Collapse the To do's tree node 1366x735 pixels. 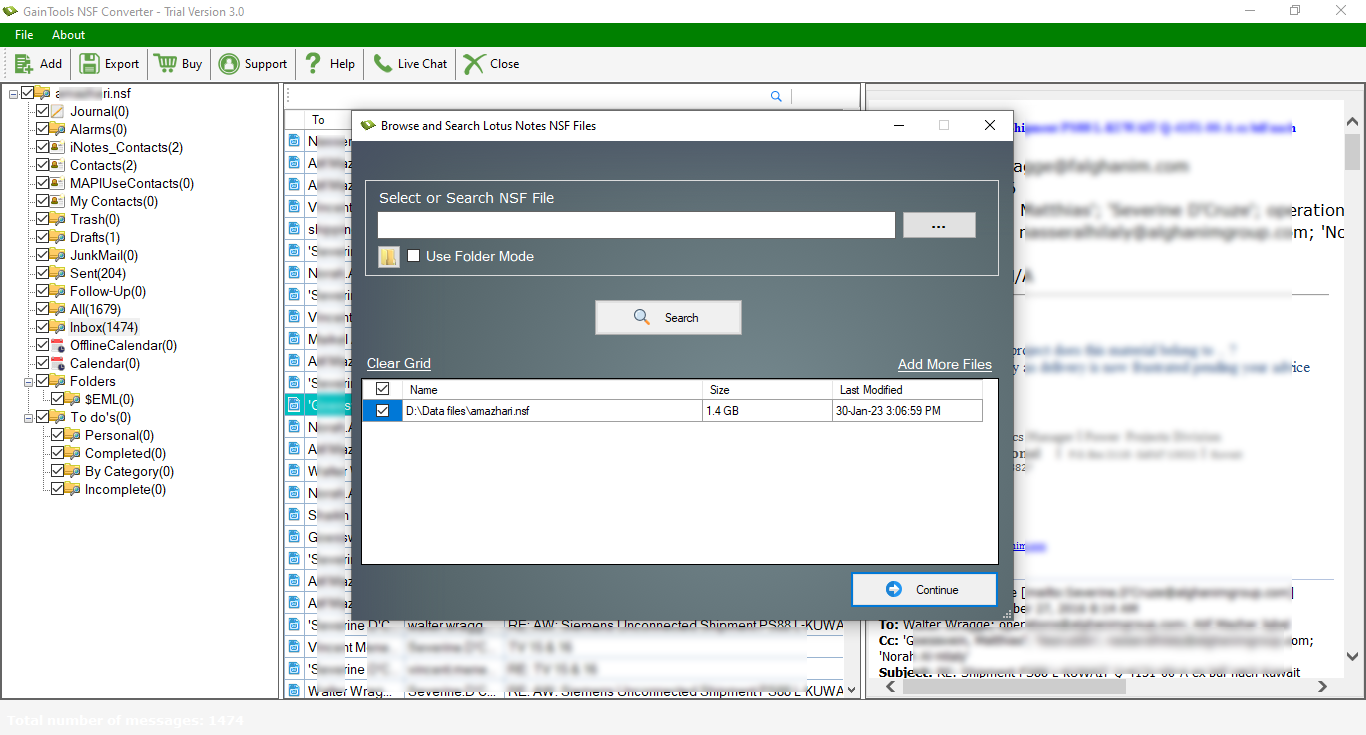pyautogui.click(x=28, y=417)
